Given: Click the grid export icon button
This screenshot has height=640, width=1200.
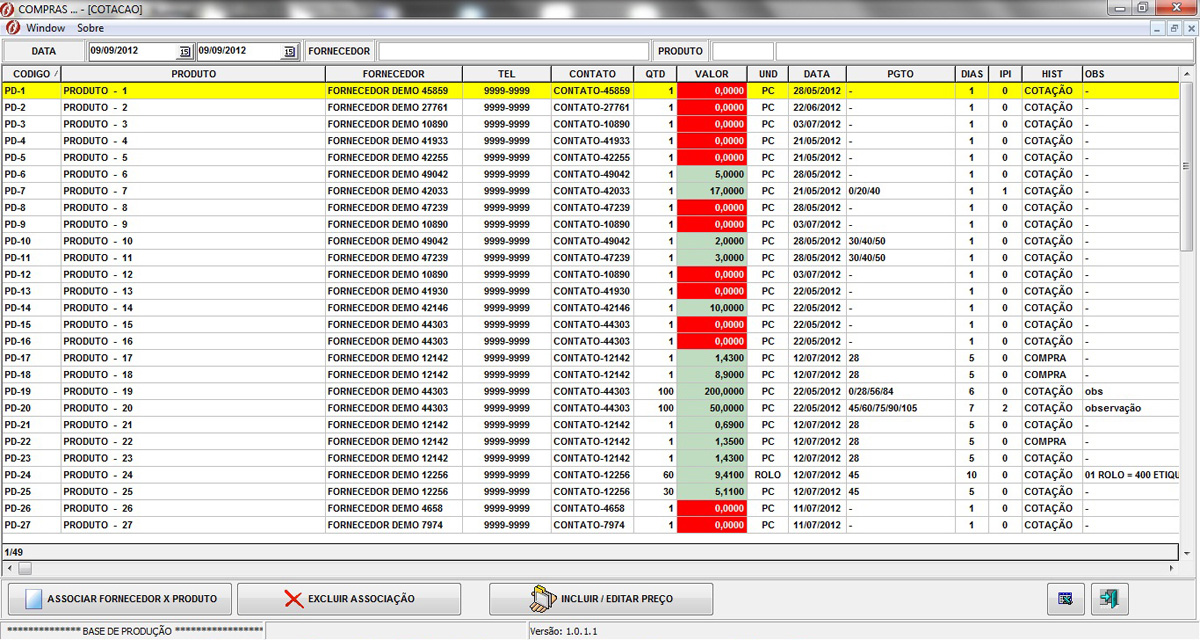Looking at the screenshot, I should pos(1064,599).
